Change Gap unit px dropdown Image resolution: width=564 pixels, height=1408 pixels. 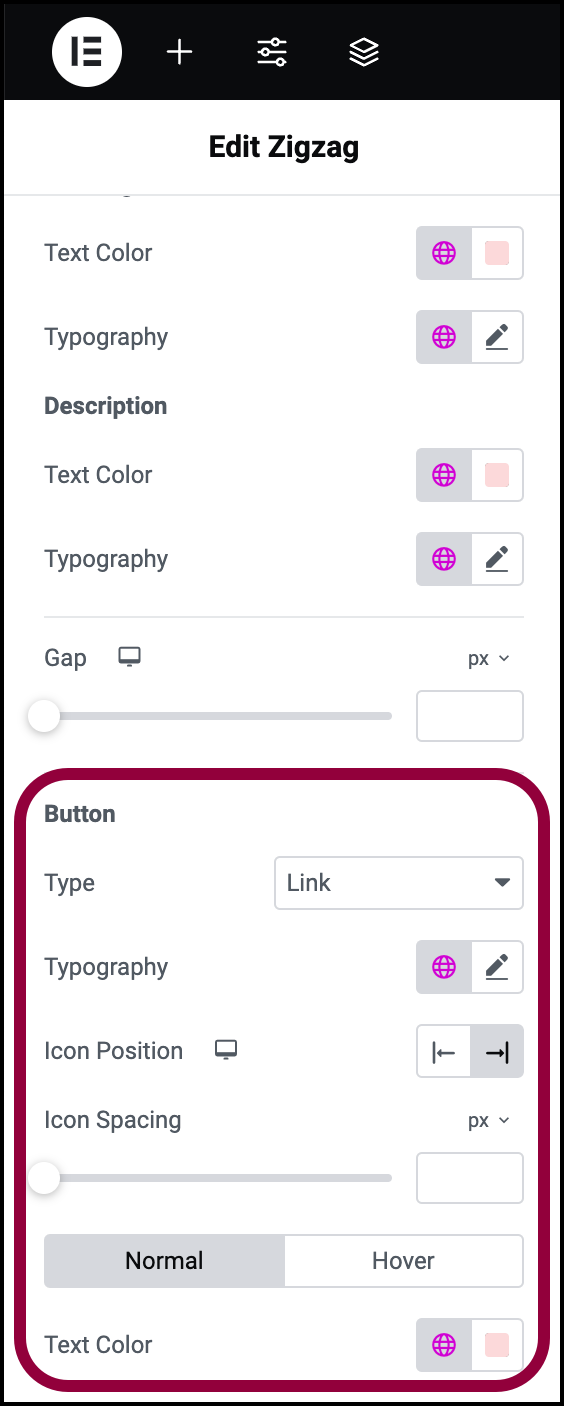point(489,658)
